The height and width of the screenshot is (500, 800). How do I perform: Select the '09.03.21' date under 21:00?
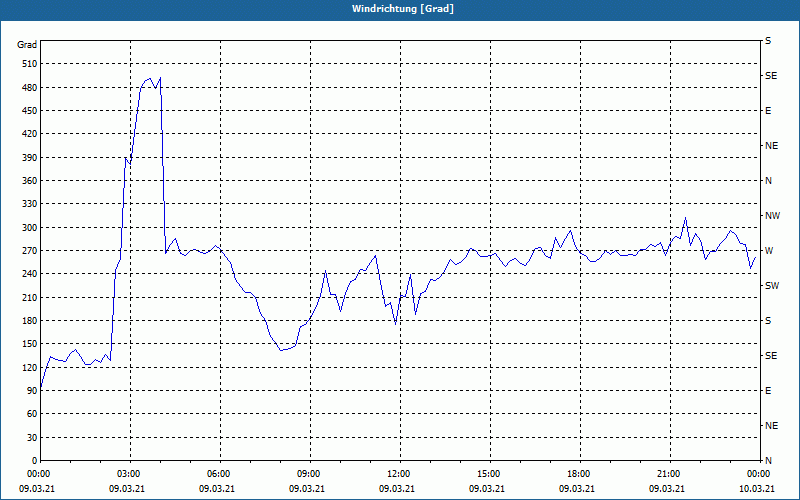(x=666, y=488)
